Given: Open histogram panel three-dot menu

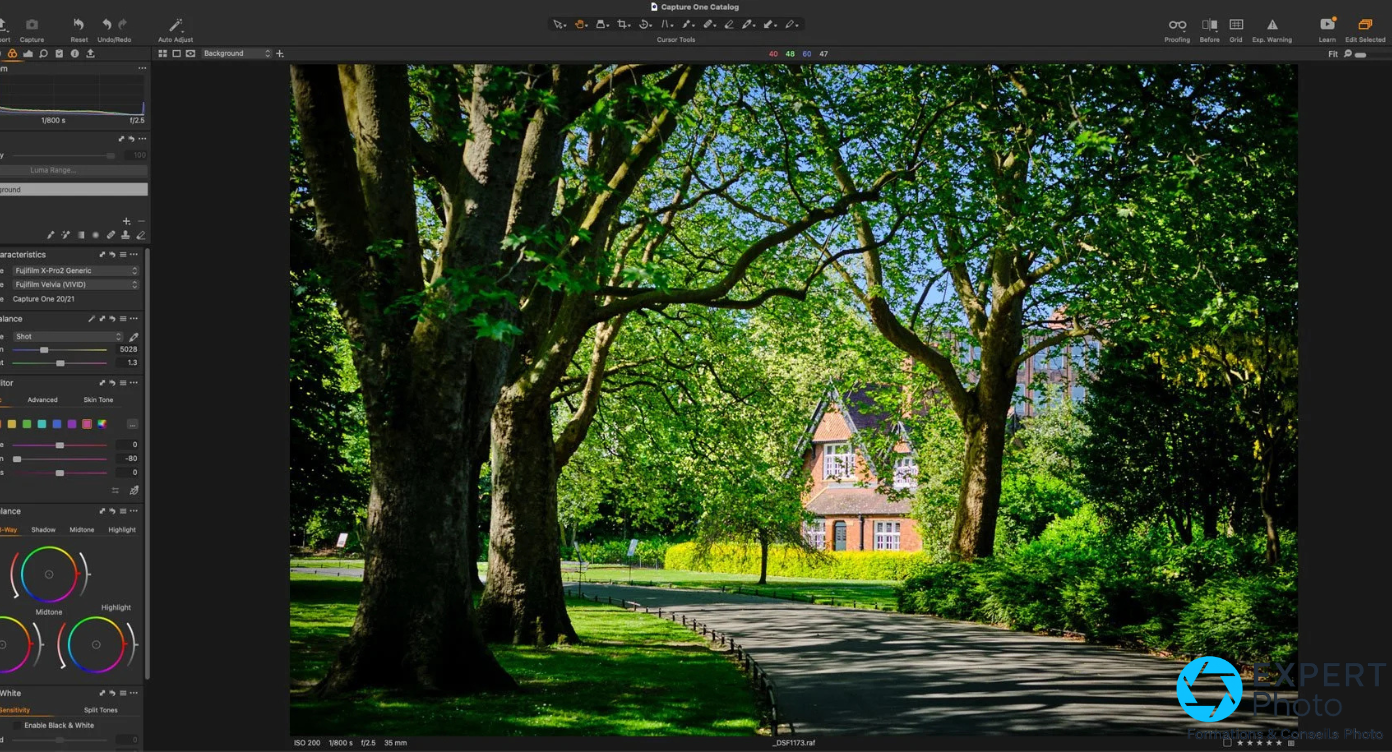Looking at the screenshot, I should point(142,69).
